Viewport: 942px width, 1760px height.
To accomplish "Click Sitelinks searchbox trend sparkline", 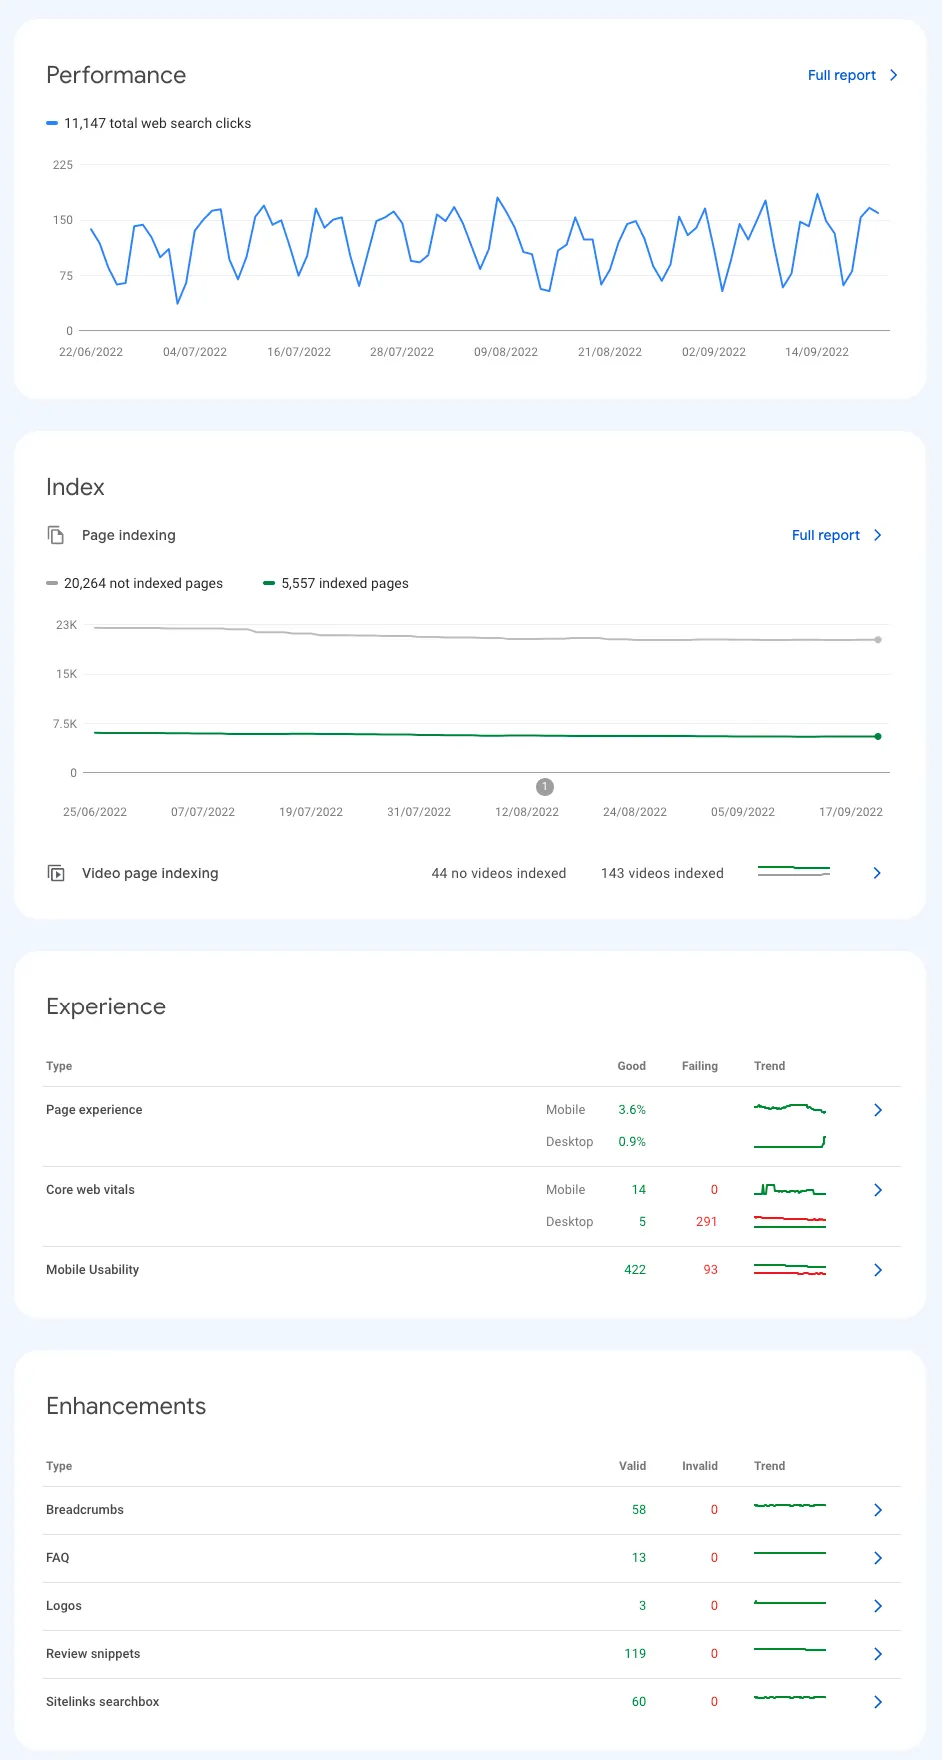I will tap(790, 1698).
